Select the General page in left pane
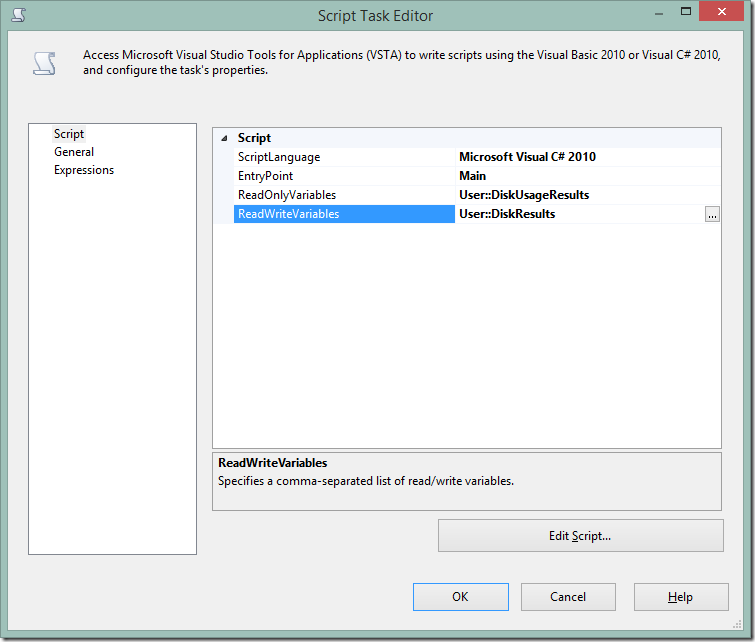 click(74, 152)
